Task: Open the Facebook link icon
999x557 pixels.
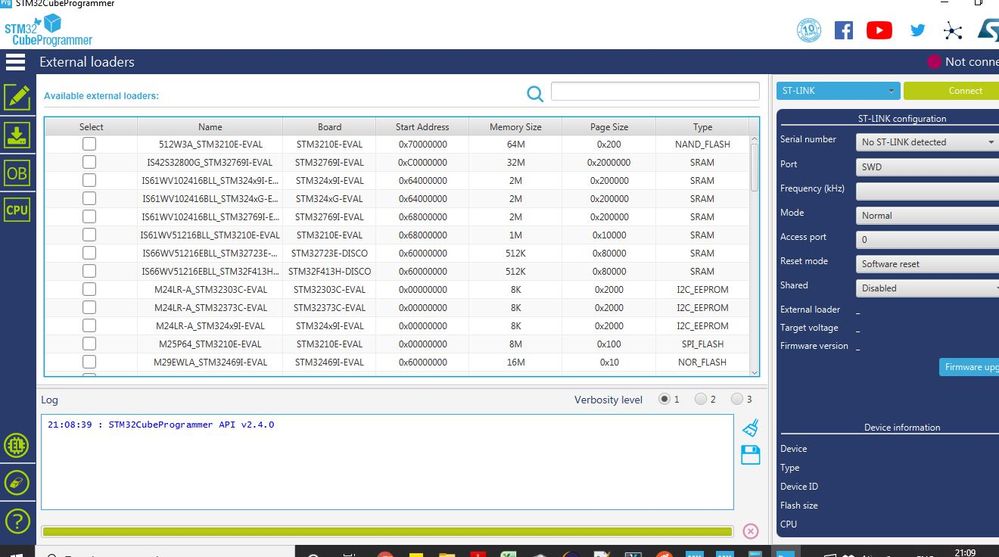Action: (x=844, y=30)
